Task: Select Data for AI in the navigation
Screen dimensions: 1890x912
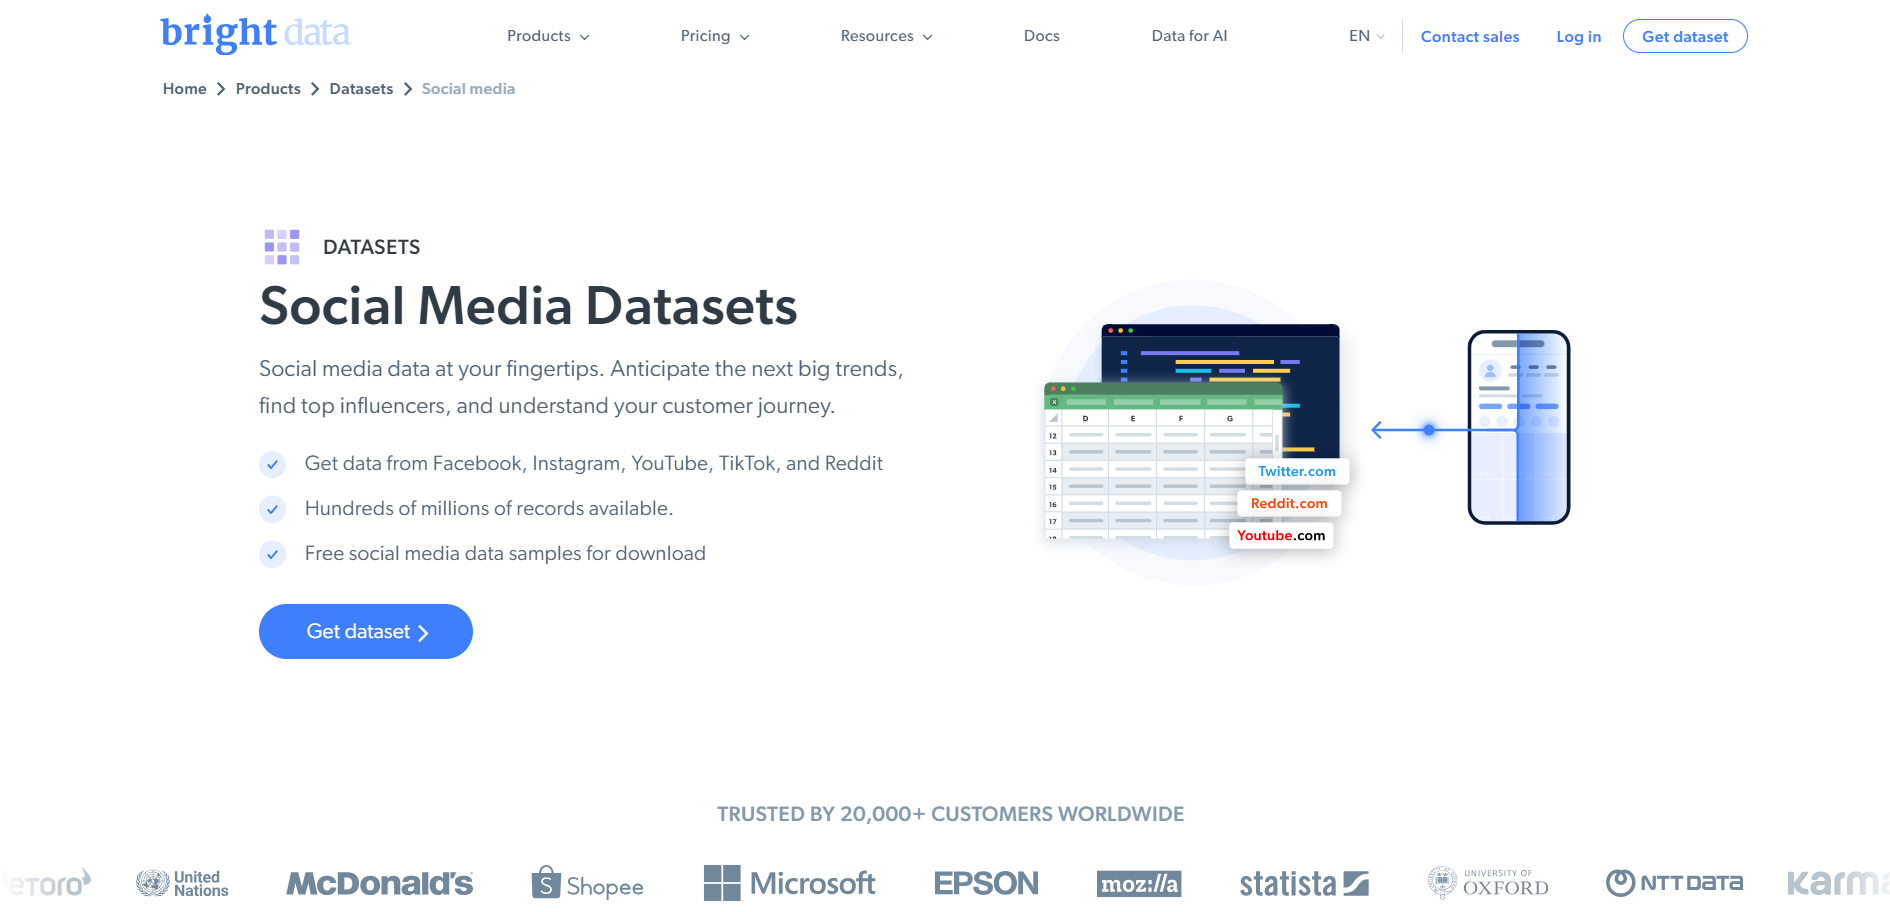Action: [x=1189, y=35]
